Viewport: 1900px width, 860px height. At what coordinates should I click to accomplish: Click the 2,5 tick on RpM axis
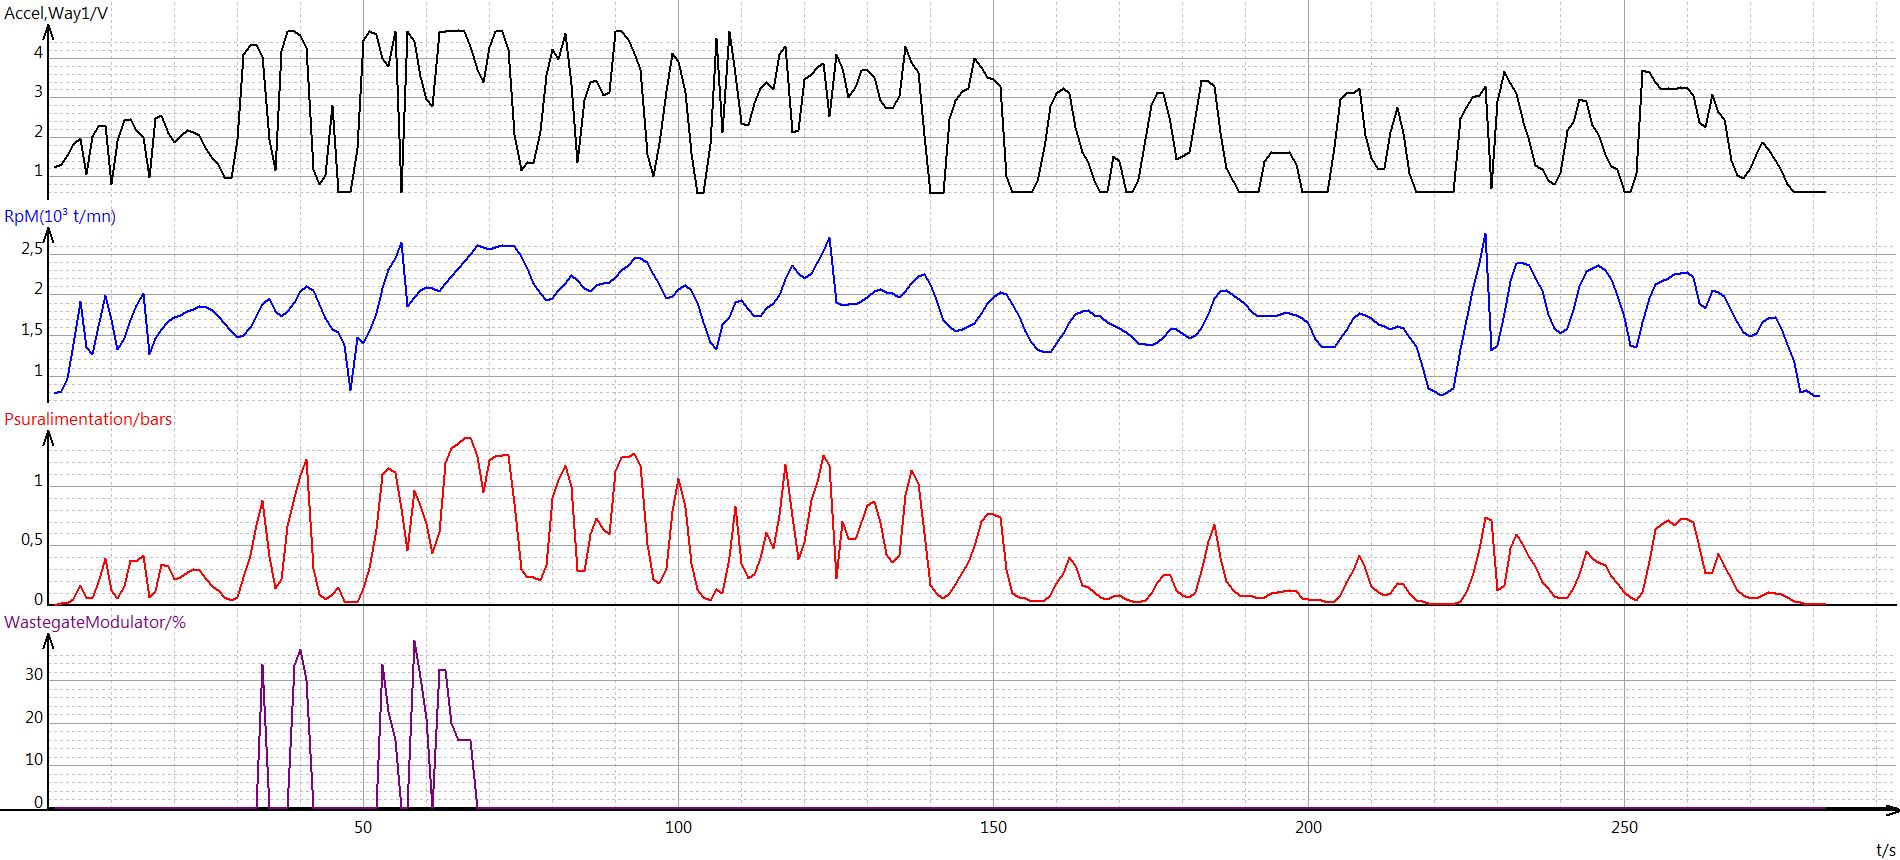click(x=33, y=248)
